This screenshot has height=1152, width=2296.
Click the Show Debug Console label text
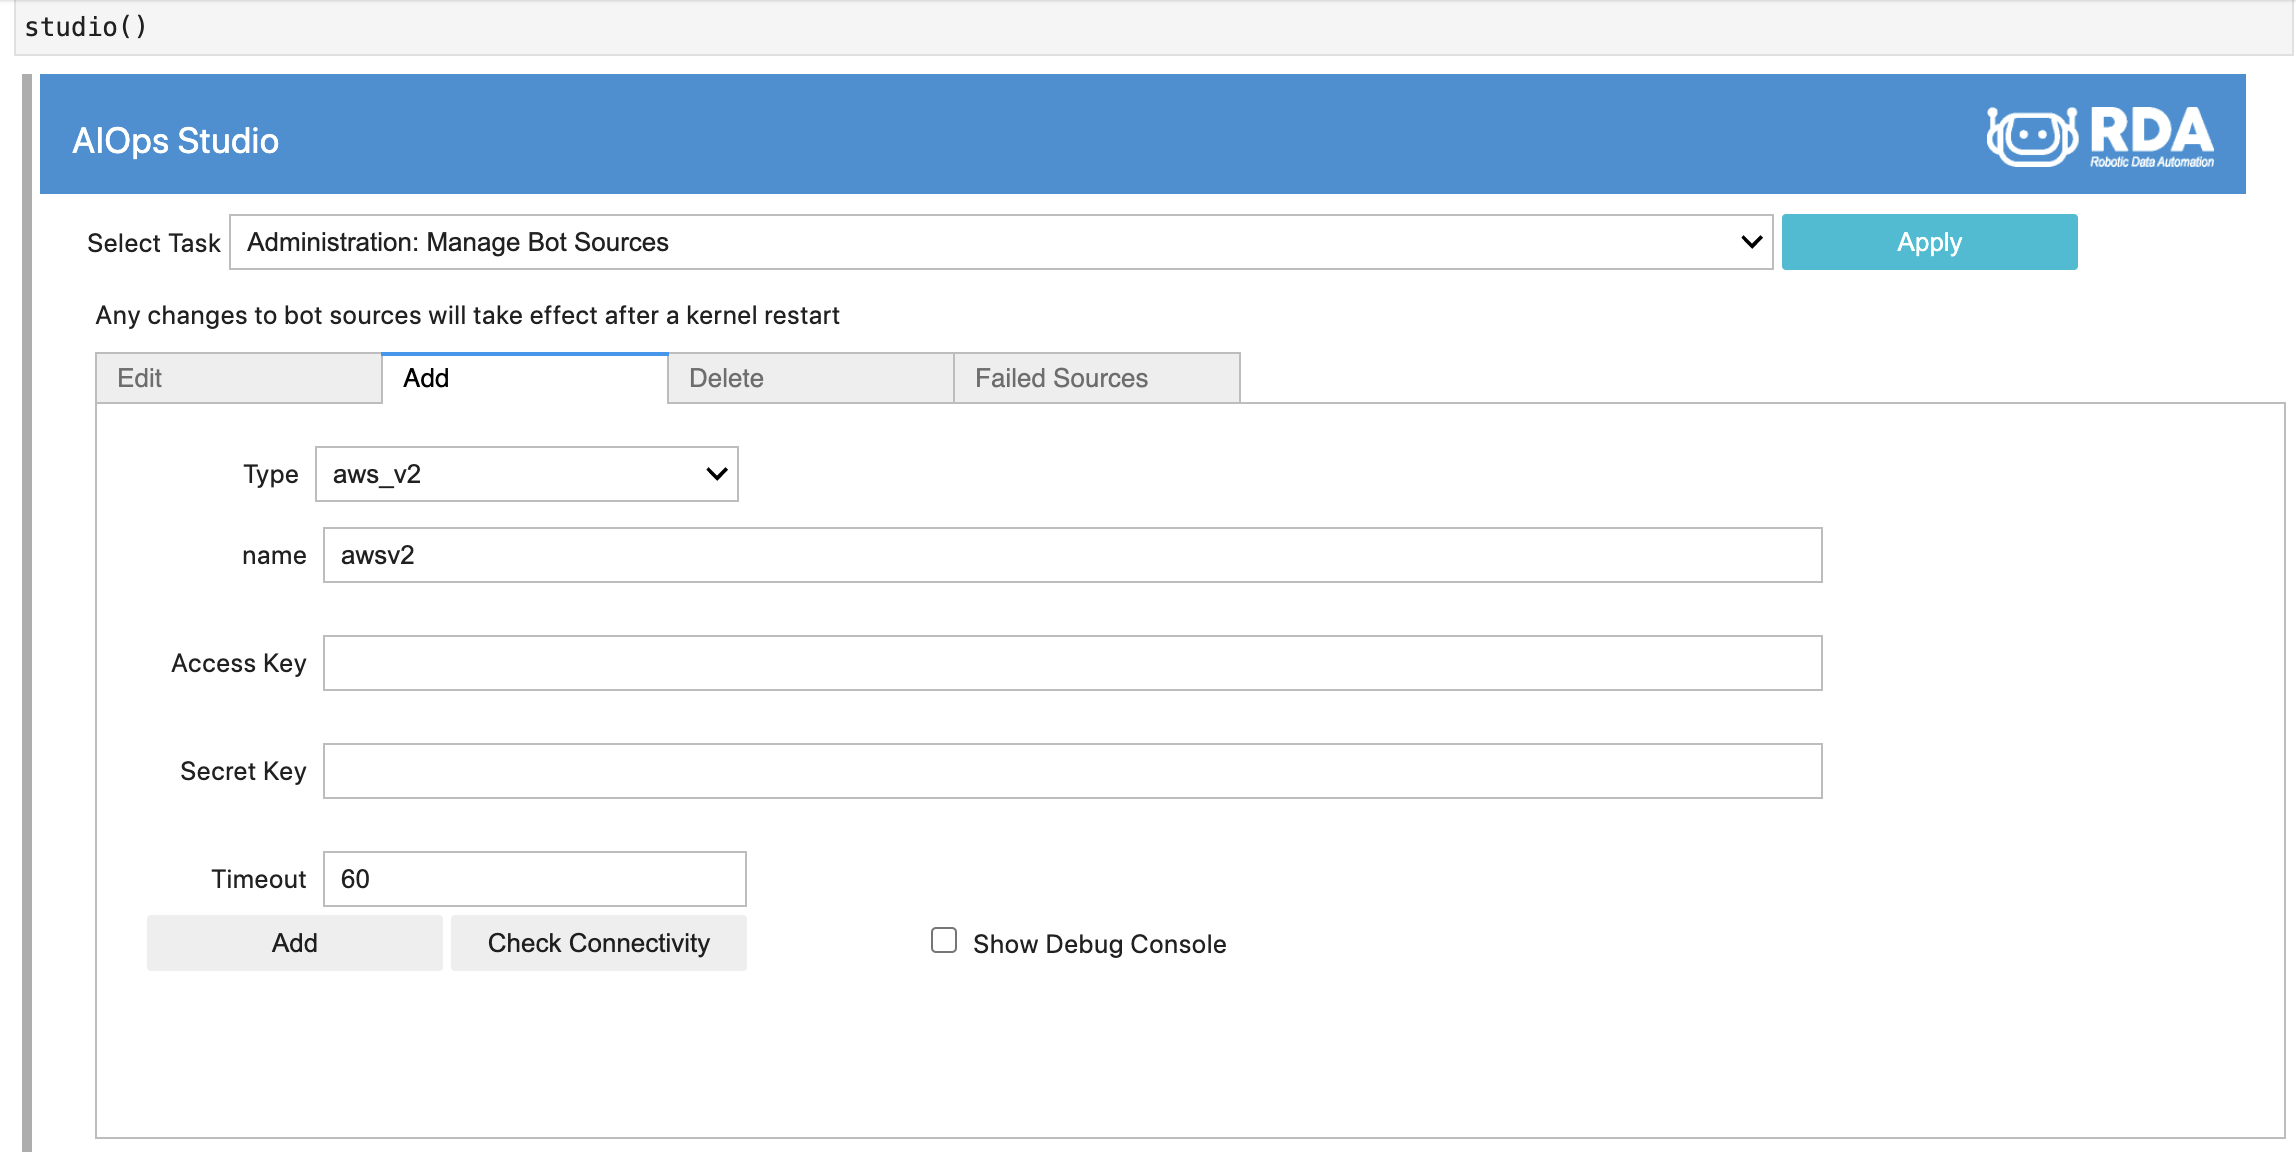coord(1099,944)
